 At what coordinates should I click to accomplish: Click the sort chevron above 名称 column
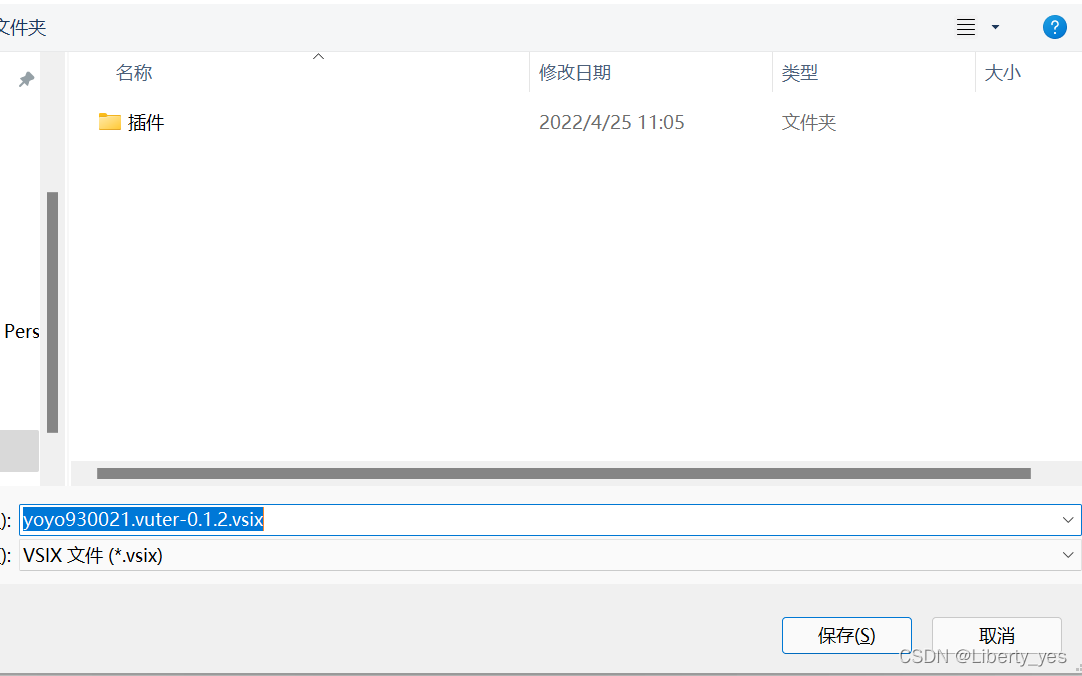[318, 58]
